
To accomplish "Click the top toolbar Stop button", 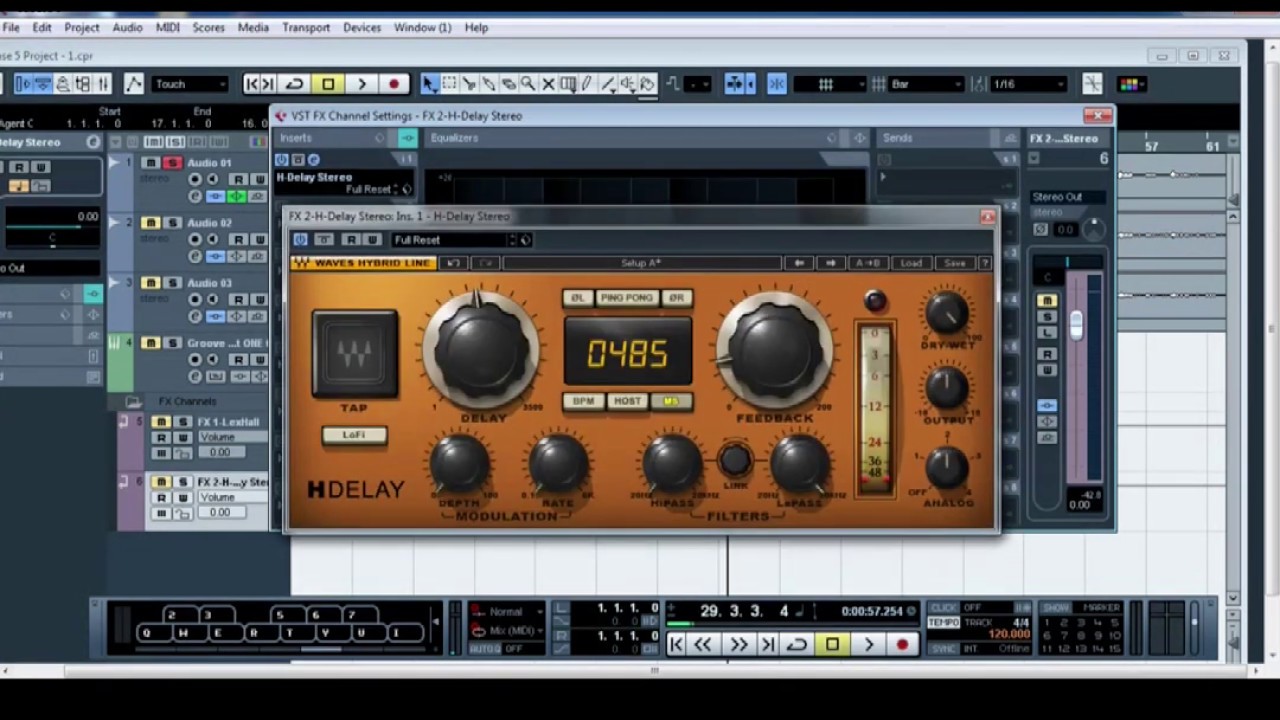I will [x=328, y=85].
